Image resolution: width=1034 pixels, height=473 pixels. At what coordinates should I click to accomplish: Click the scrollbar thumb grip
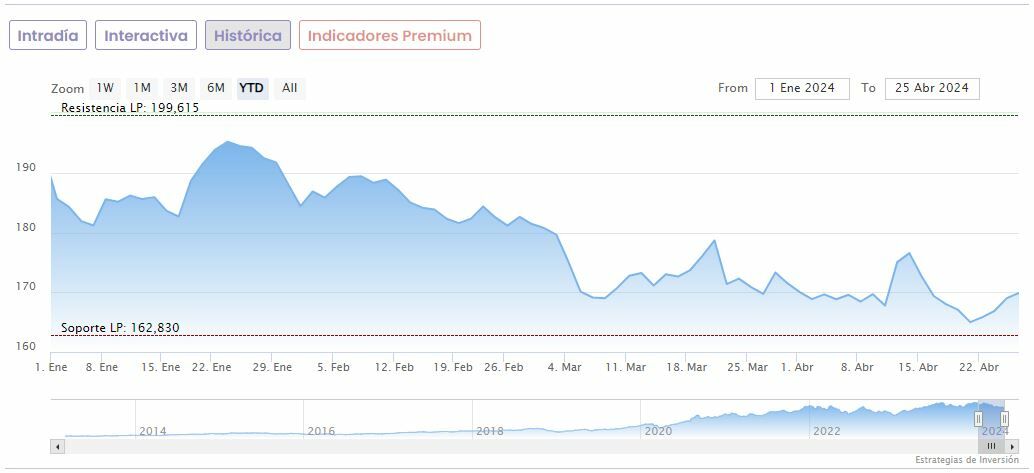[991, 446]
